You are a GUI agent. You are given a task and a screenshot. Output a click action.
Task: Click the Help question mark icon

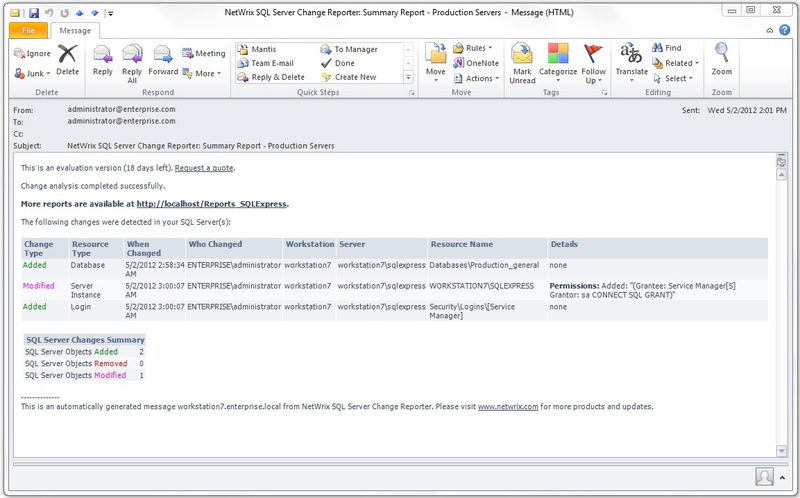(x=785, y=30)
